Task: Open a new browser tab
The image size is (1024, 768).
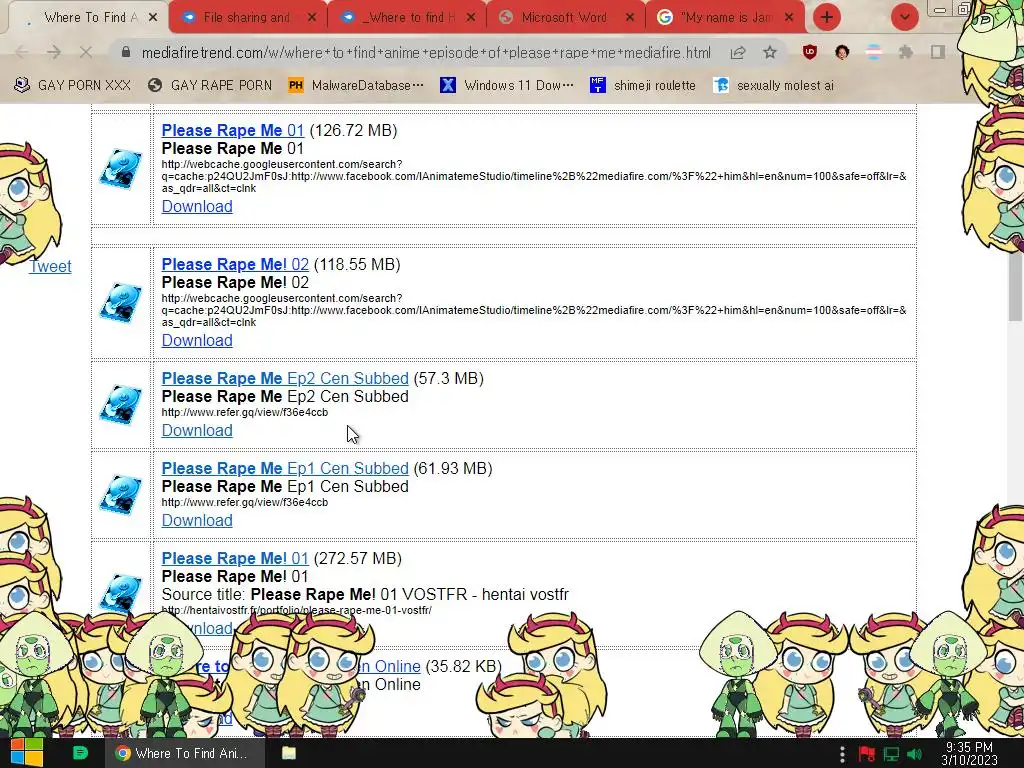Action: pyautogui.click(x=827, y=17)
